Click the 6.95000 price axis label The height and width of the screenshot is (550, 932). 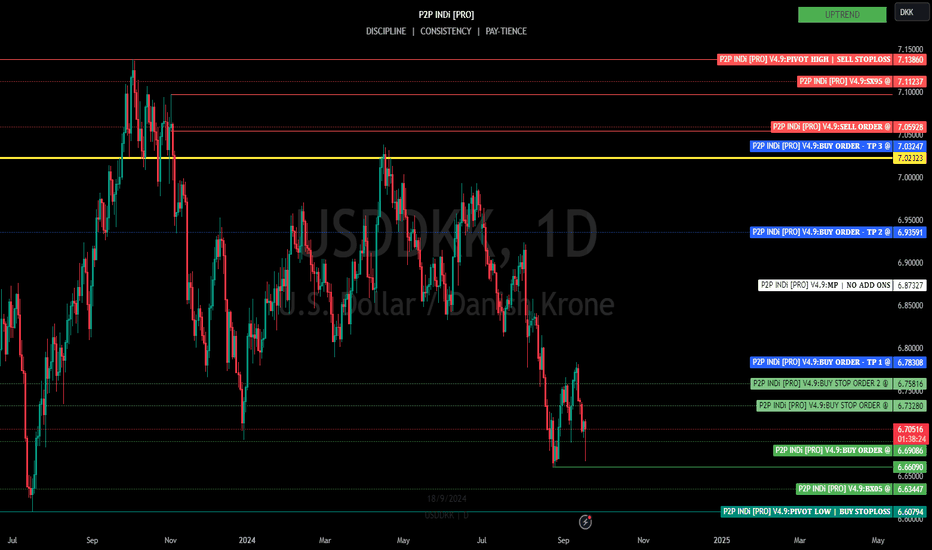[x=910, y=220]
